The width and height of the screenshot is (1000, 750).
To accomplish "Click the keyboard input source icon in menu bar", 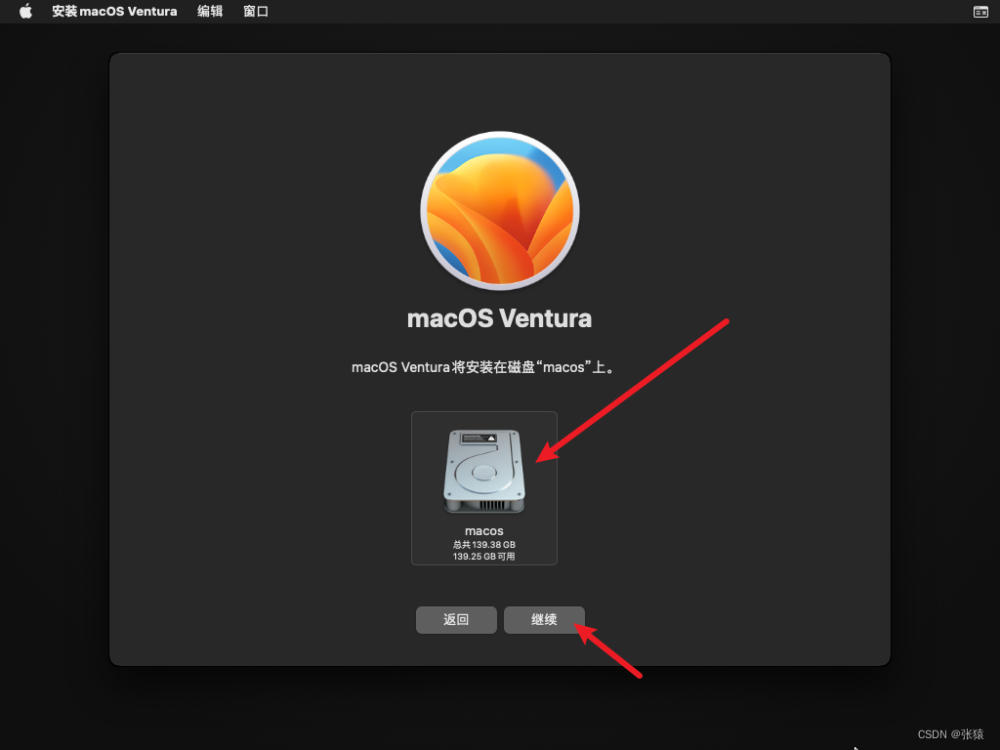I will [980, 11].
